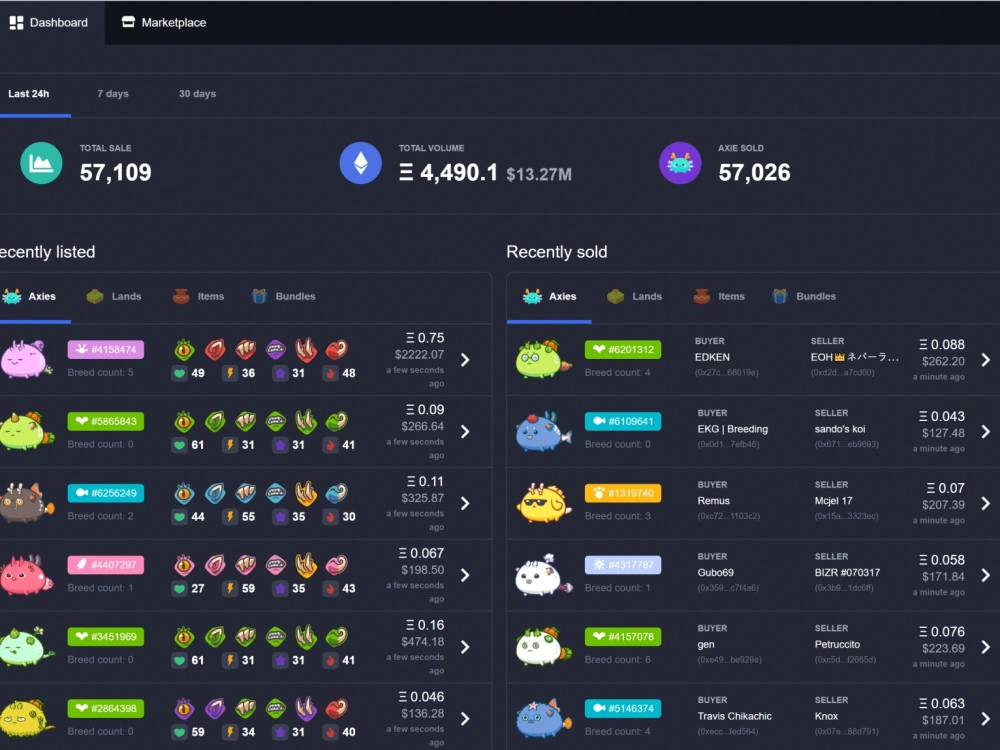Open sold axie badge #4317787
This screenshot has height=750, width=1000.
(x=623, y=565)
